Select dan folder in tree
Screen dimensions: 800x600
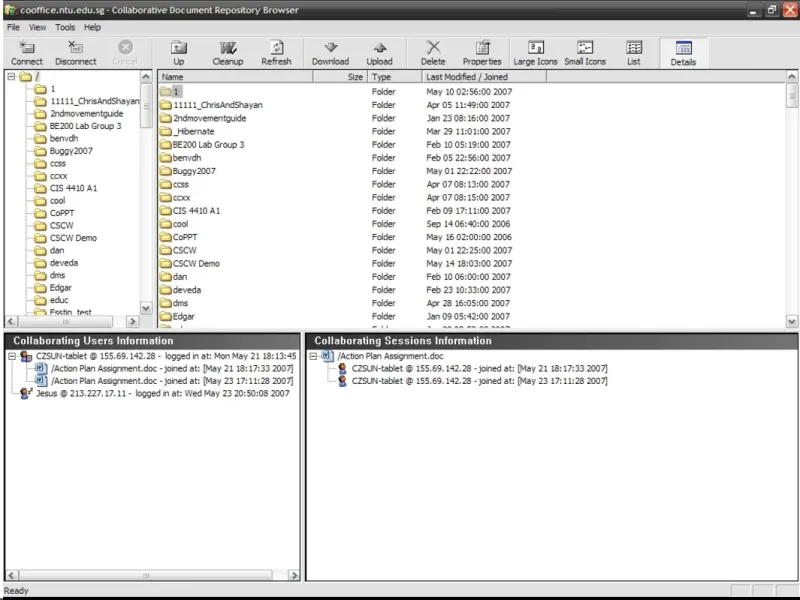click(57, 251)
